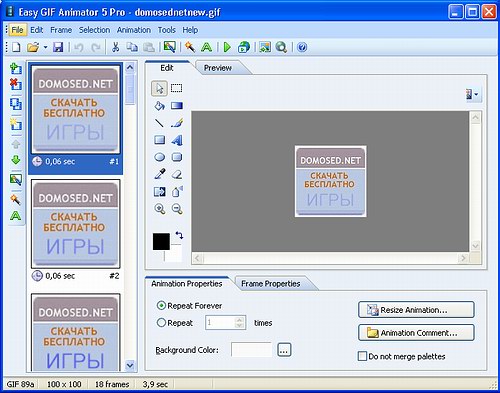
Task: Click the repeat count stepper arrows
Action: [239, 322]
